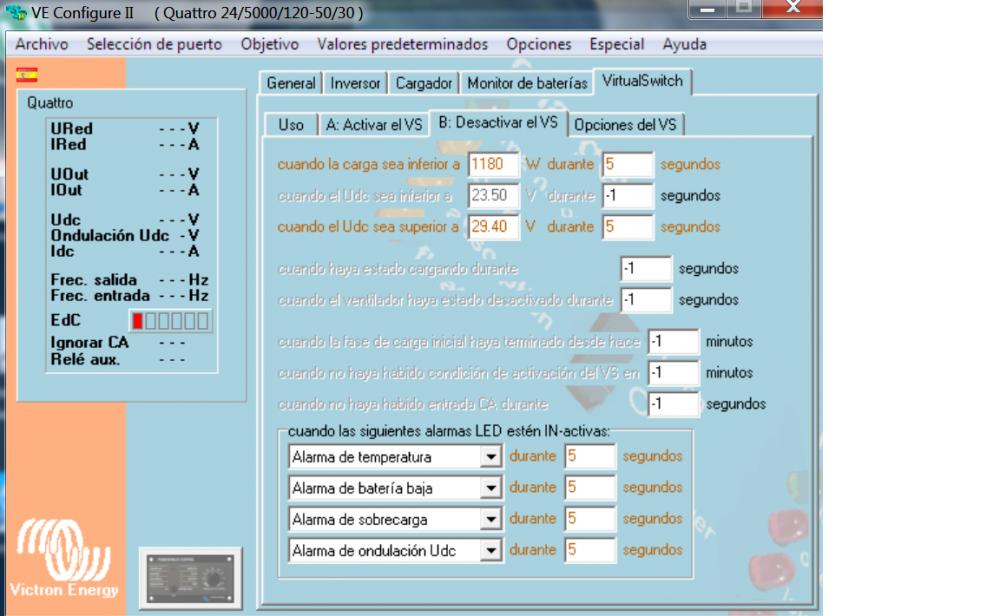Click seconds field for load inferior condition
1000x616 pixels.
coord(628,165)
